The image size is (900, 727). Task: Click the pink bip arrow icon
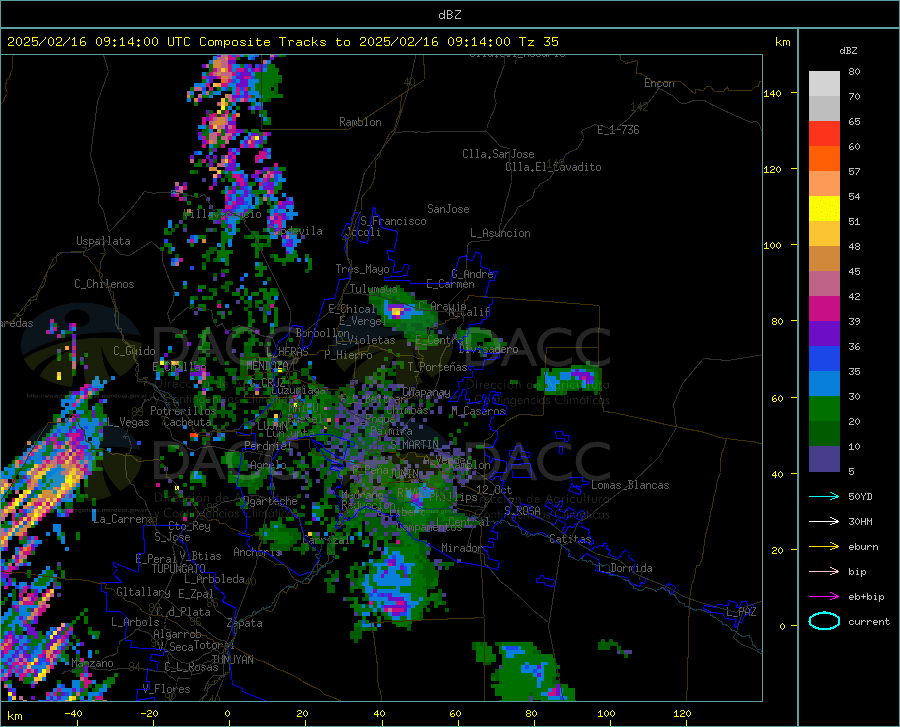(824, 572)
